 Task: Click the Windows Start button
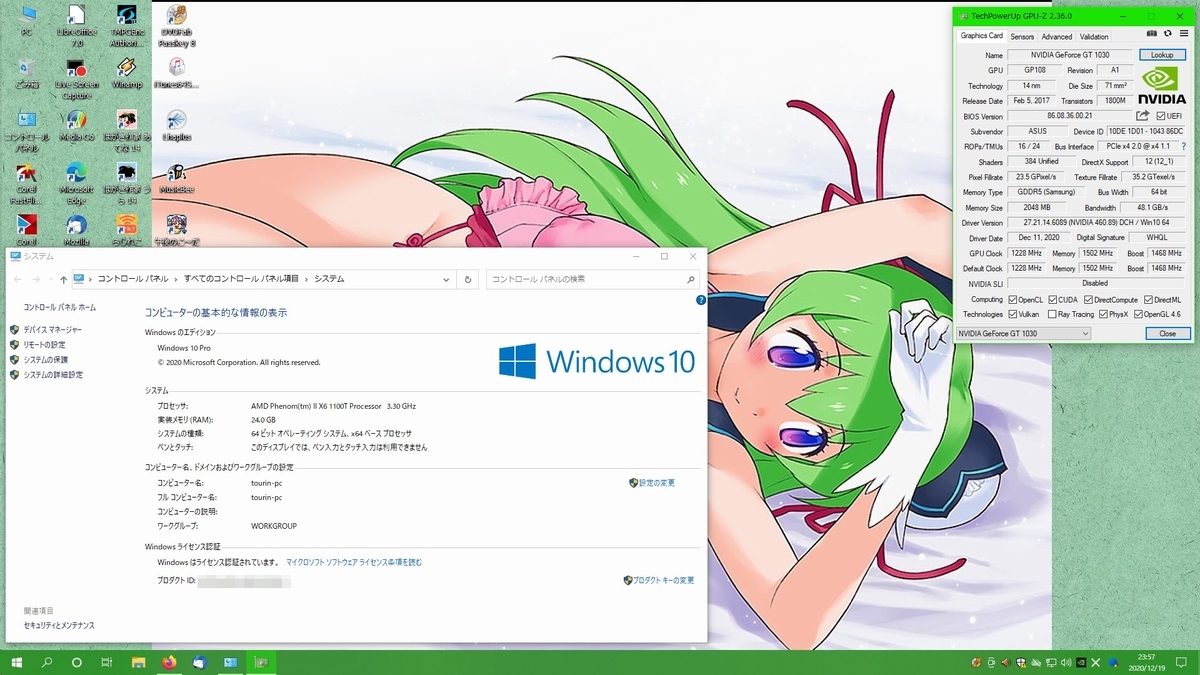[17, 662]
